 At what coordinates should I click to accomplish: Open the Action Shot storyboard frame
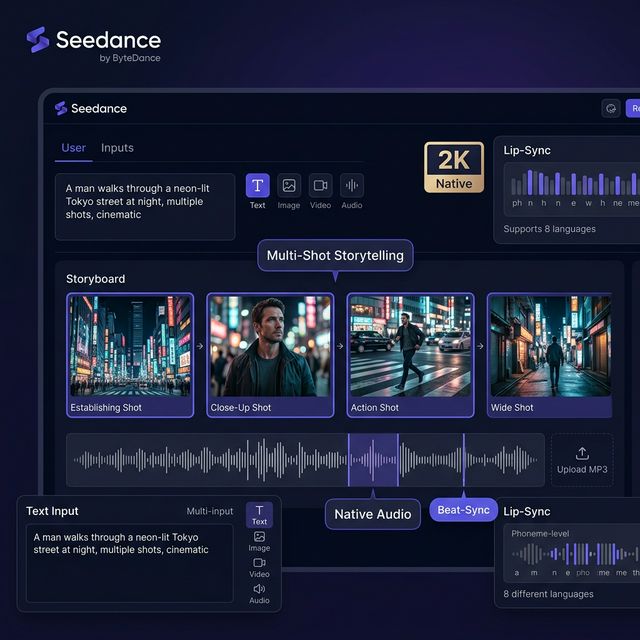pos(410,355)
